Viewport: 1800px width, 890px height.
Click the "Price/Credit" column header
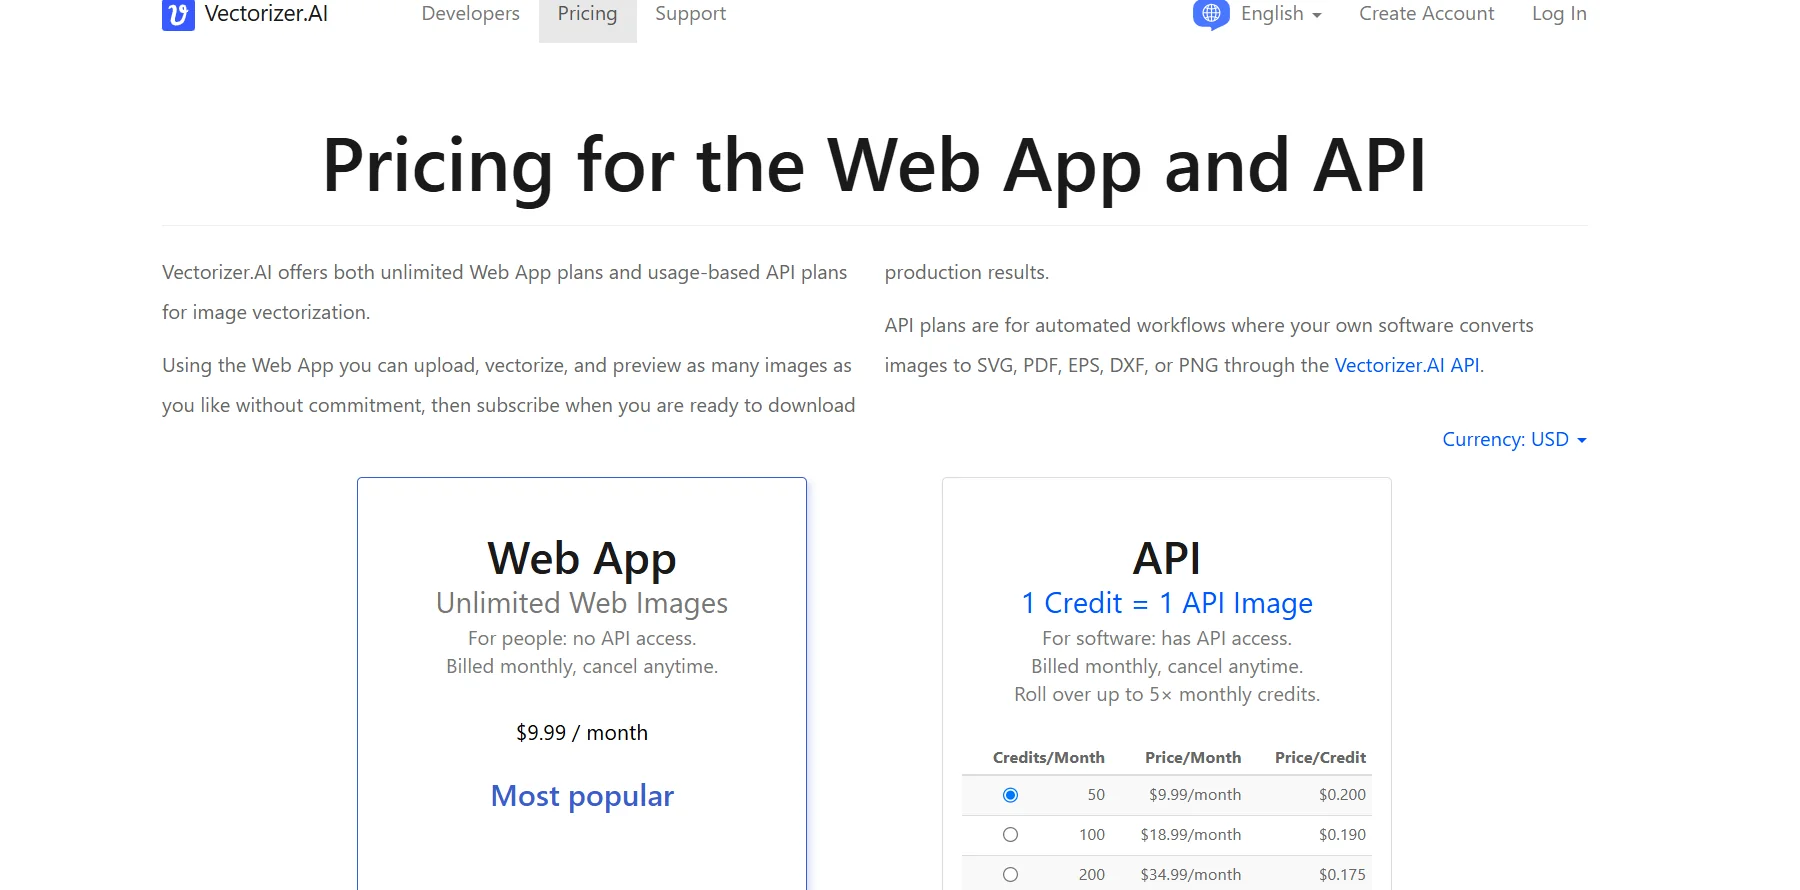click(1320, 758)
